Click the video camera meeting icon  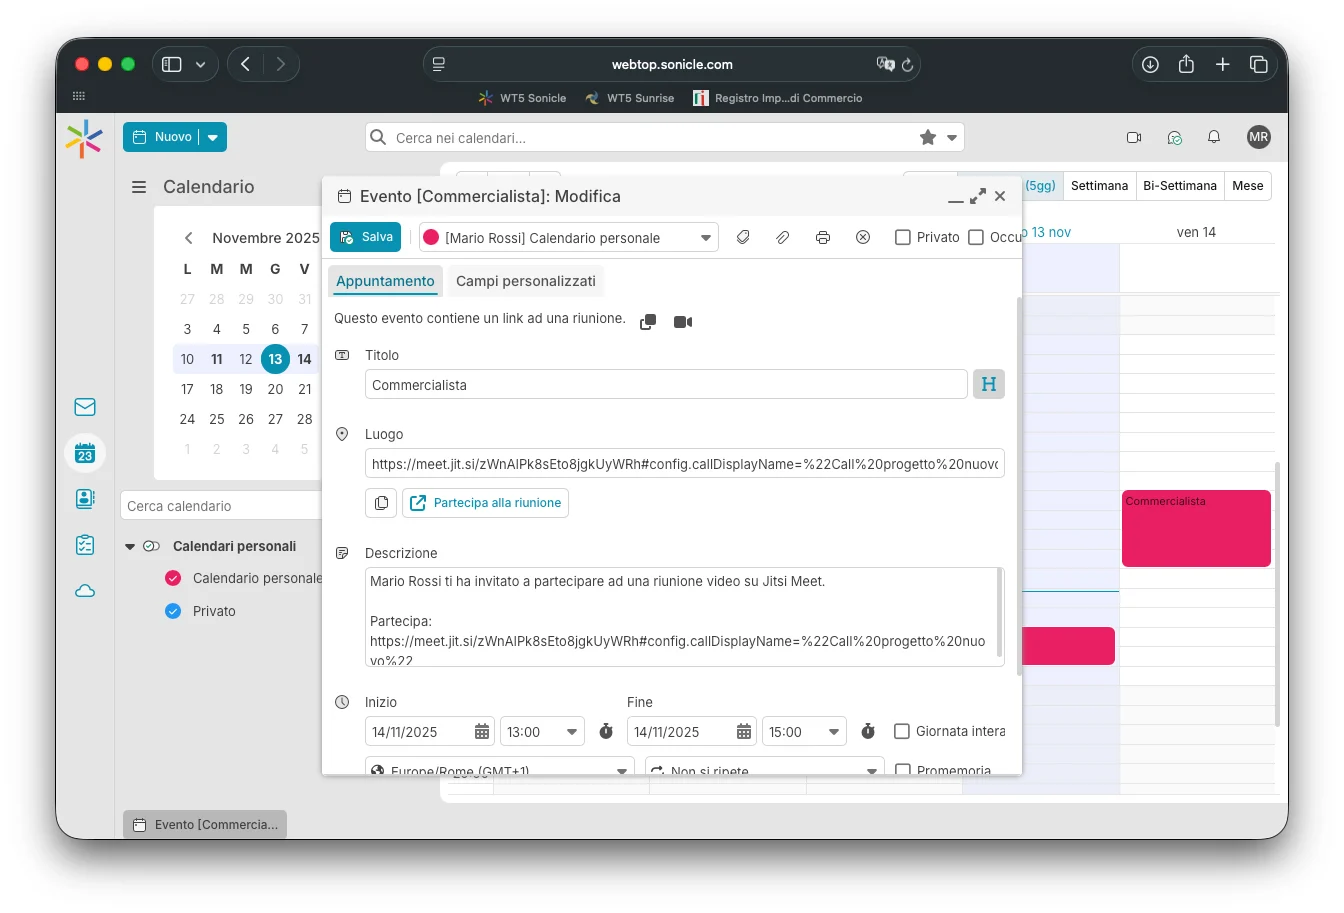click(683, 322)
